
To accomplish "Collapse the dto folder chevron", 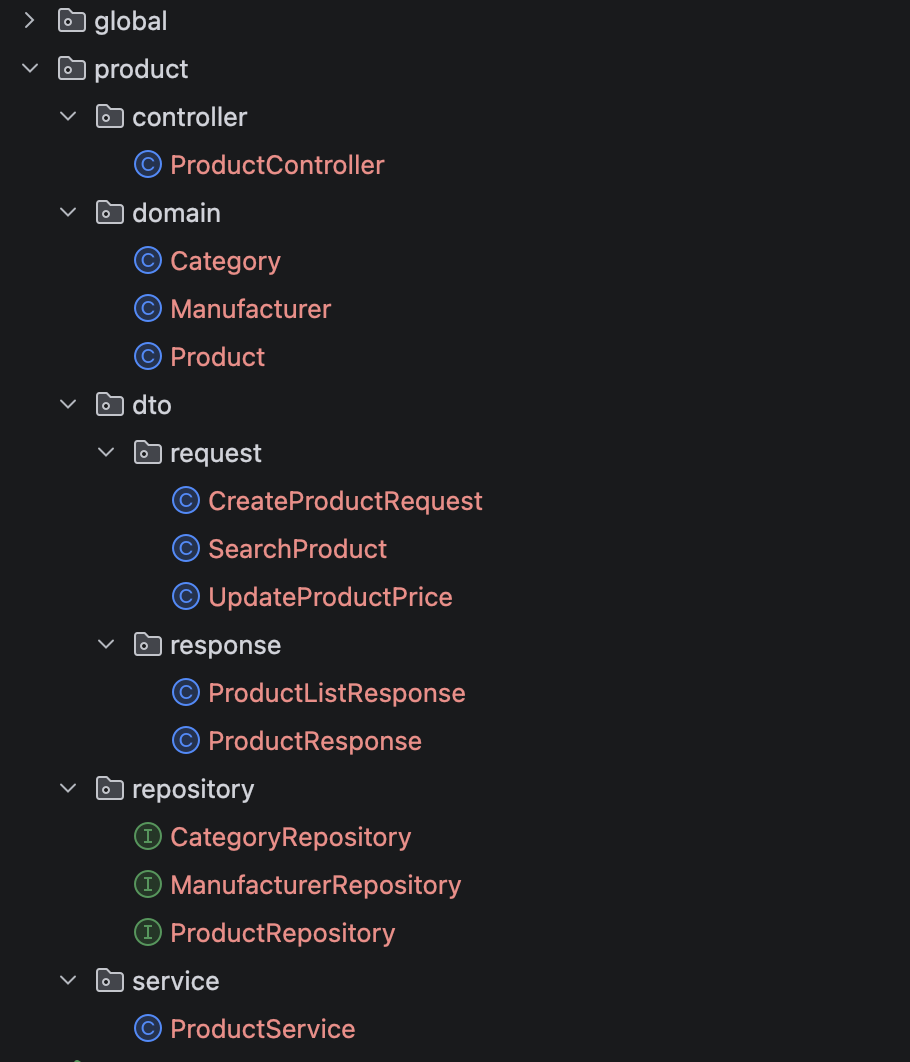I will 68,404.
